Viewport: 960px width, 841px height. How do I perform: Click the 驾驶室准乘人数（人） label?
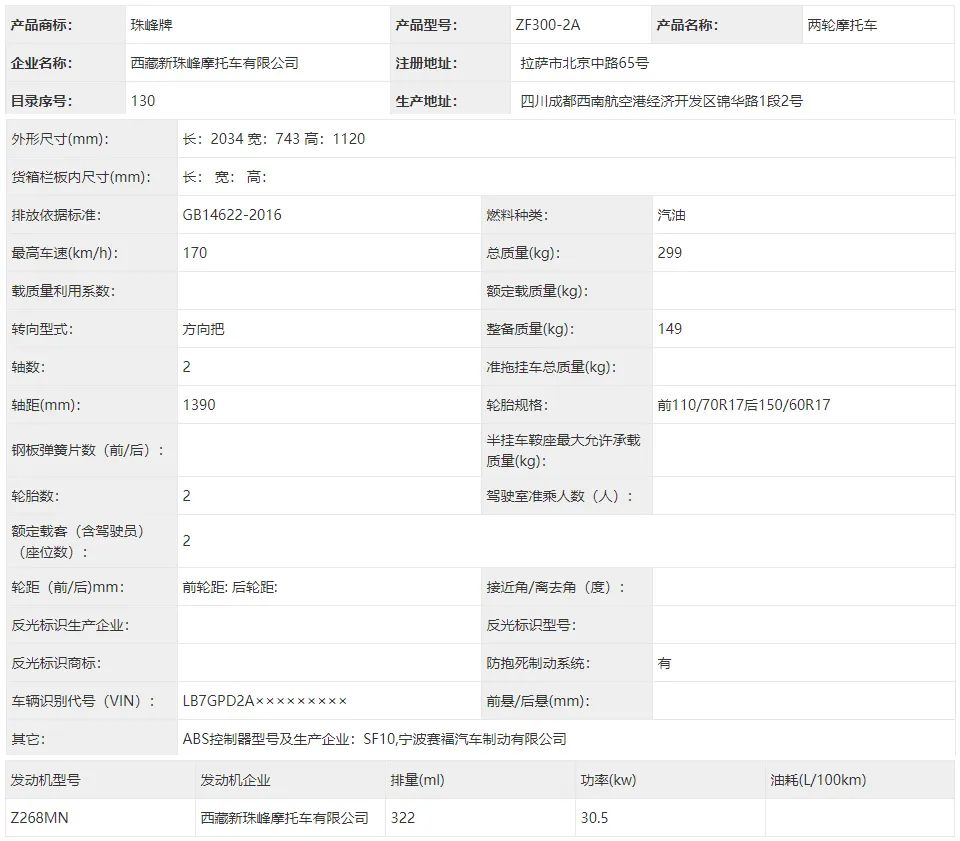coord(560,495)
